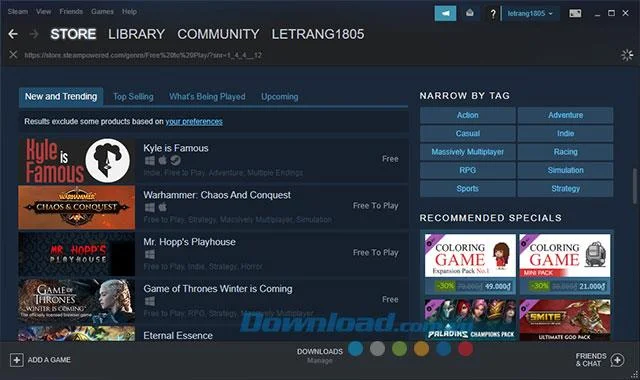Click the announcements megaphone icon
This screenshot has height=380, width=640.
pyautogui.click(x=445, y=13)
